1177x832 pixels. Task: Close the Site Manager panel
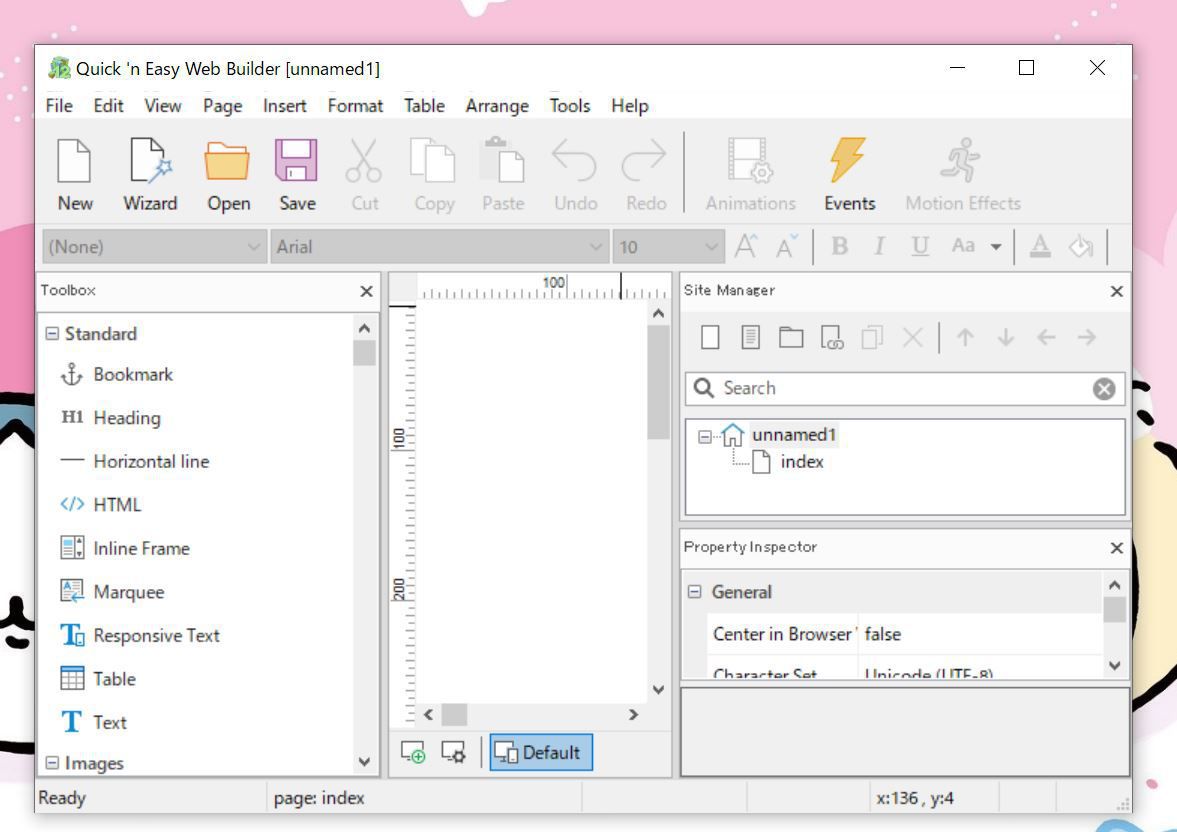[x=1117, y=291]
